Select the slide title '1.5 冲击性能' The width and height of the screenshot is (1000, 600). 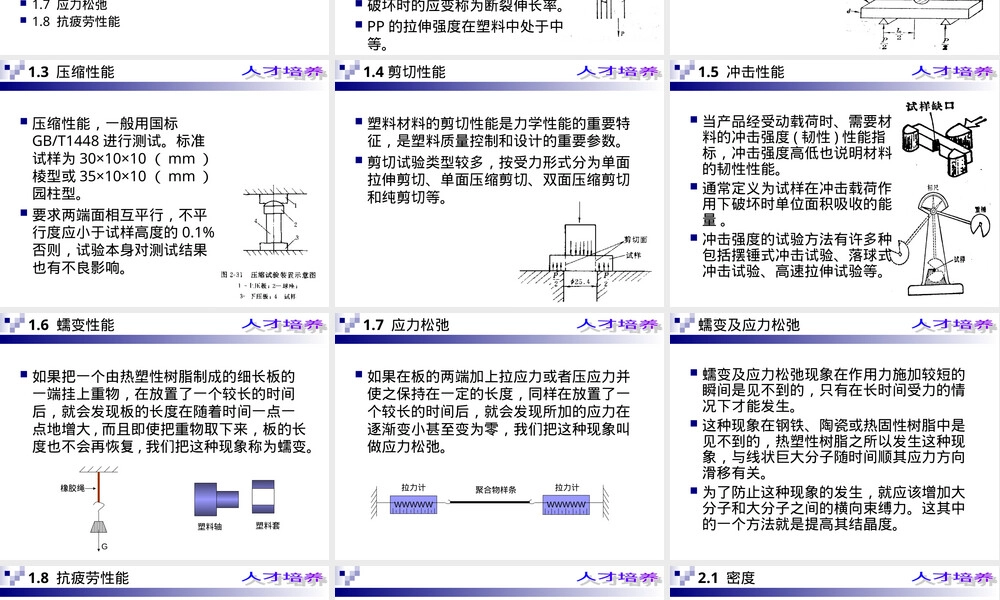coord(741,72)
